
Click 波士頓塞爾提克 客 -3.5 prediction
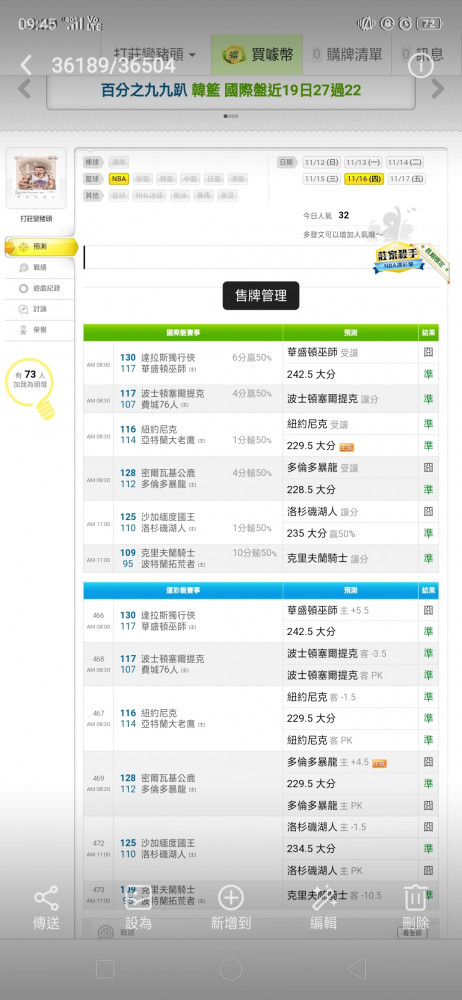(336, 654)
